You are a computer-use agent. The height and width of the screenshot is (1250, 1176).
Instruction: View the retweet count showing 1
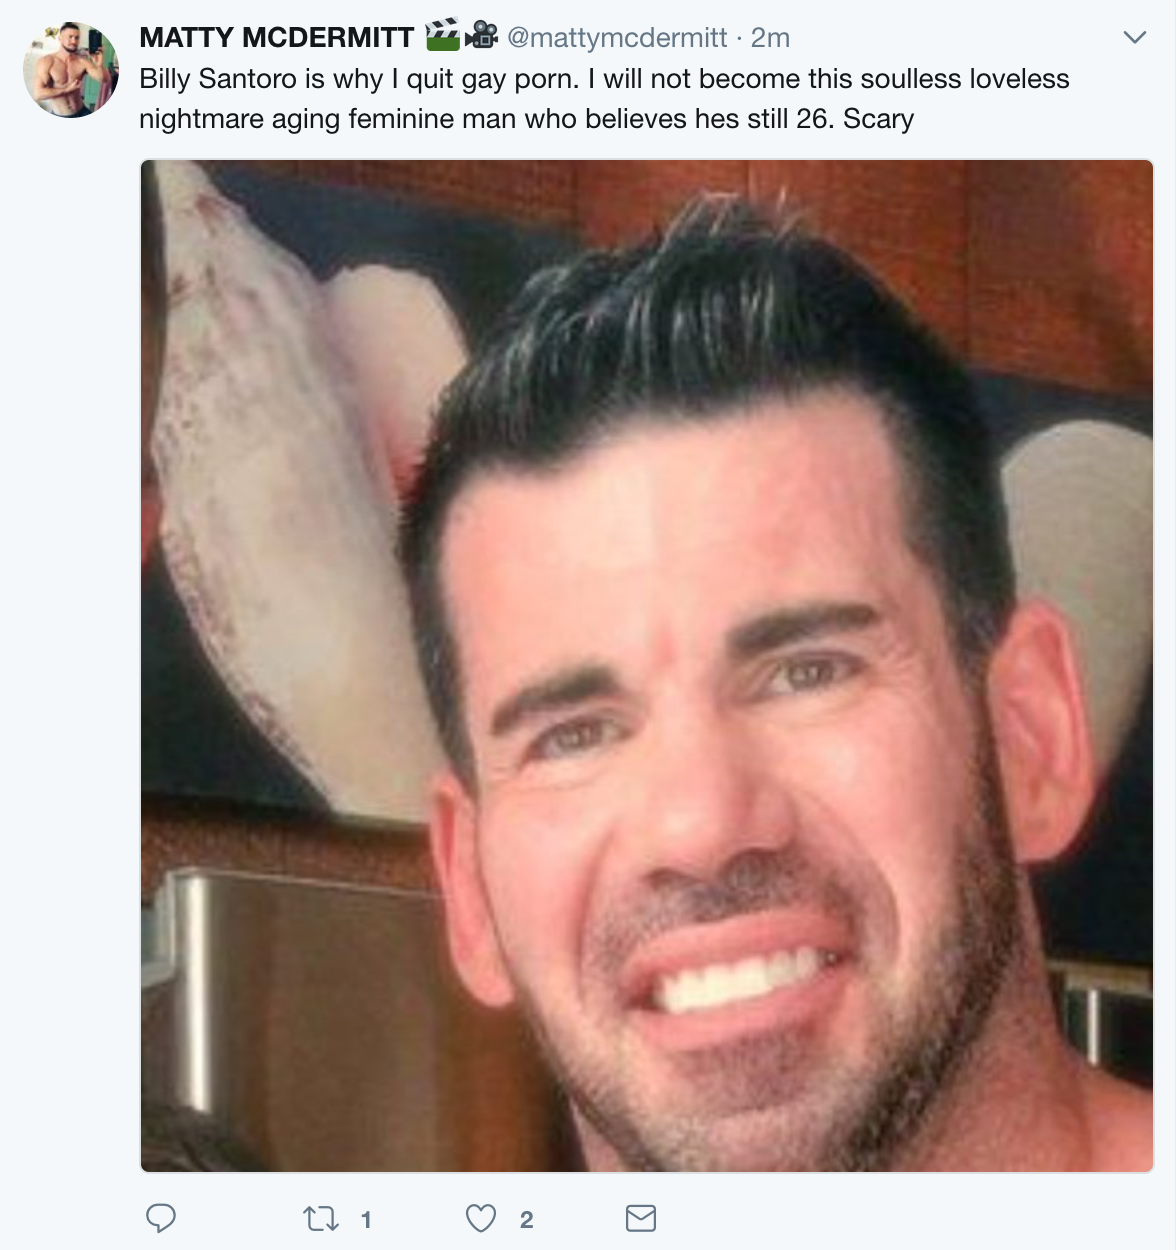[x=366, y=1219]
